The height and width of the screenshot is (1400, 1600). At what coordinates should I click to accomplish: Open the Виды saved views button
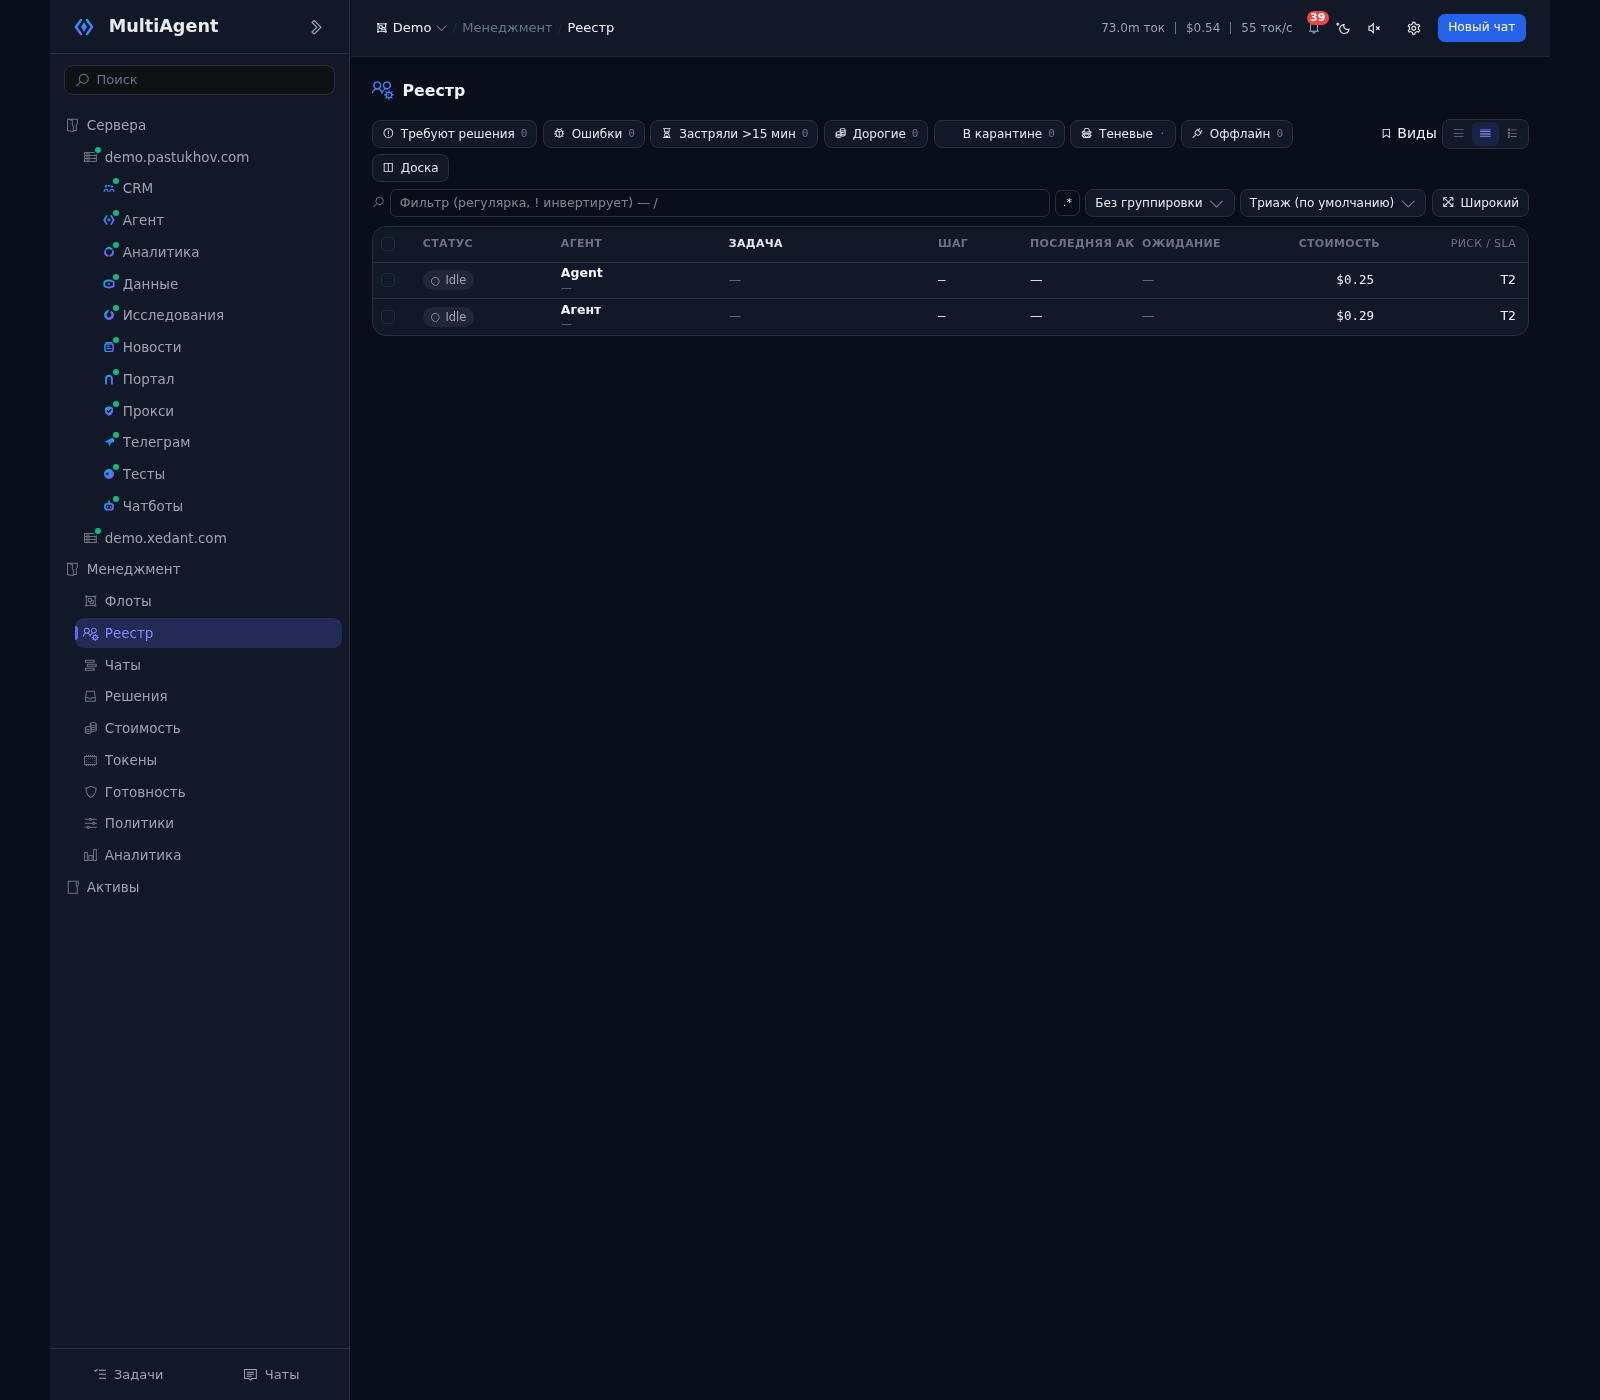1408,134
